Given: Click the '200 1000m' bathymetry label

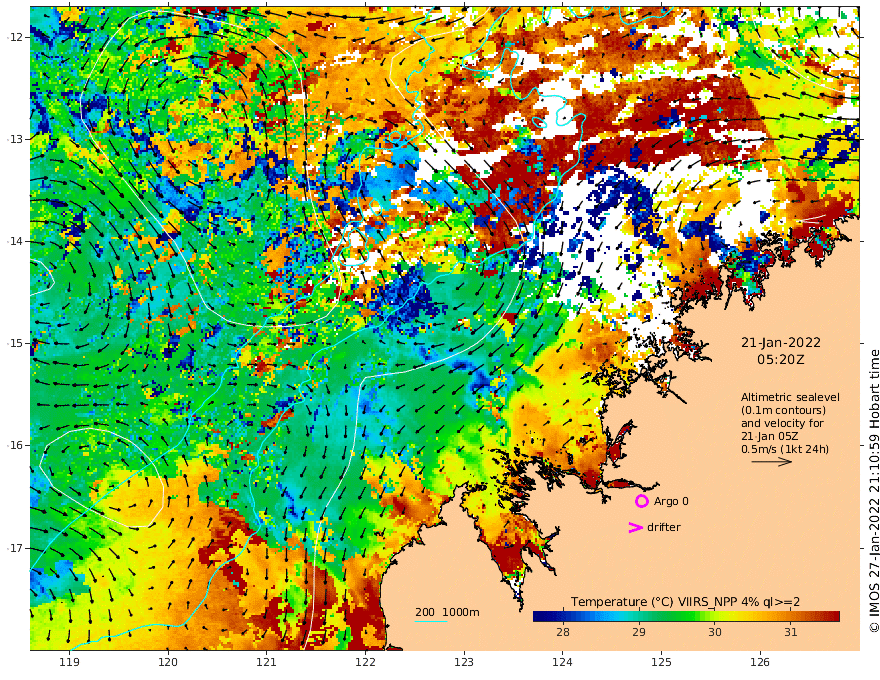Looking at the screenshot, I should pyautogui.click(x=447, y=612).
